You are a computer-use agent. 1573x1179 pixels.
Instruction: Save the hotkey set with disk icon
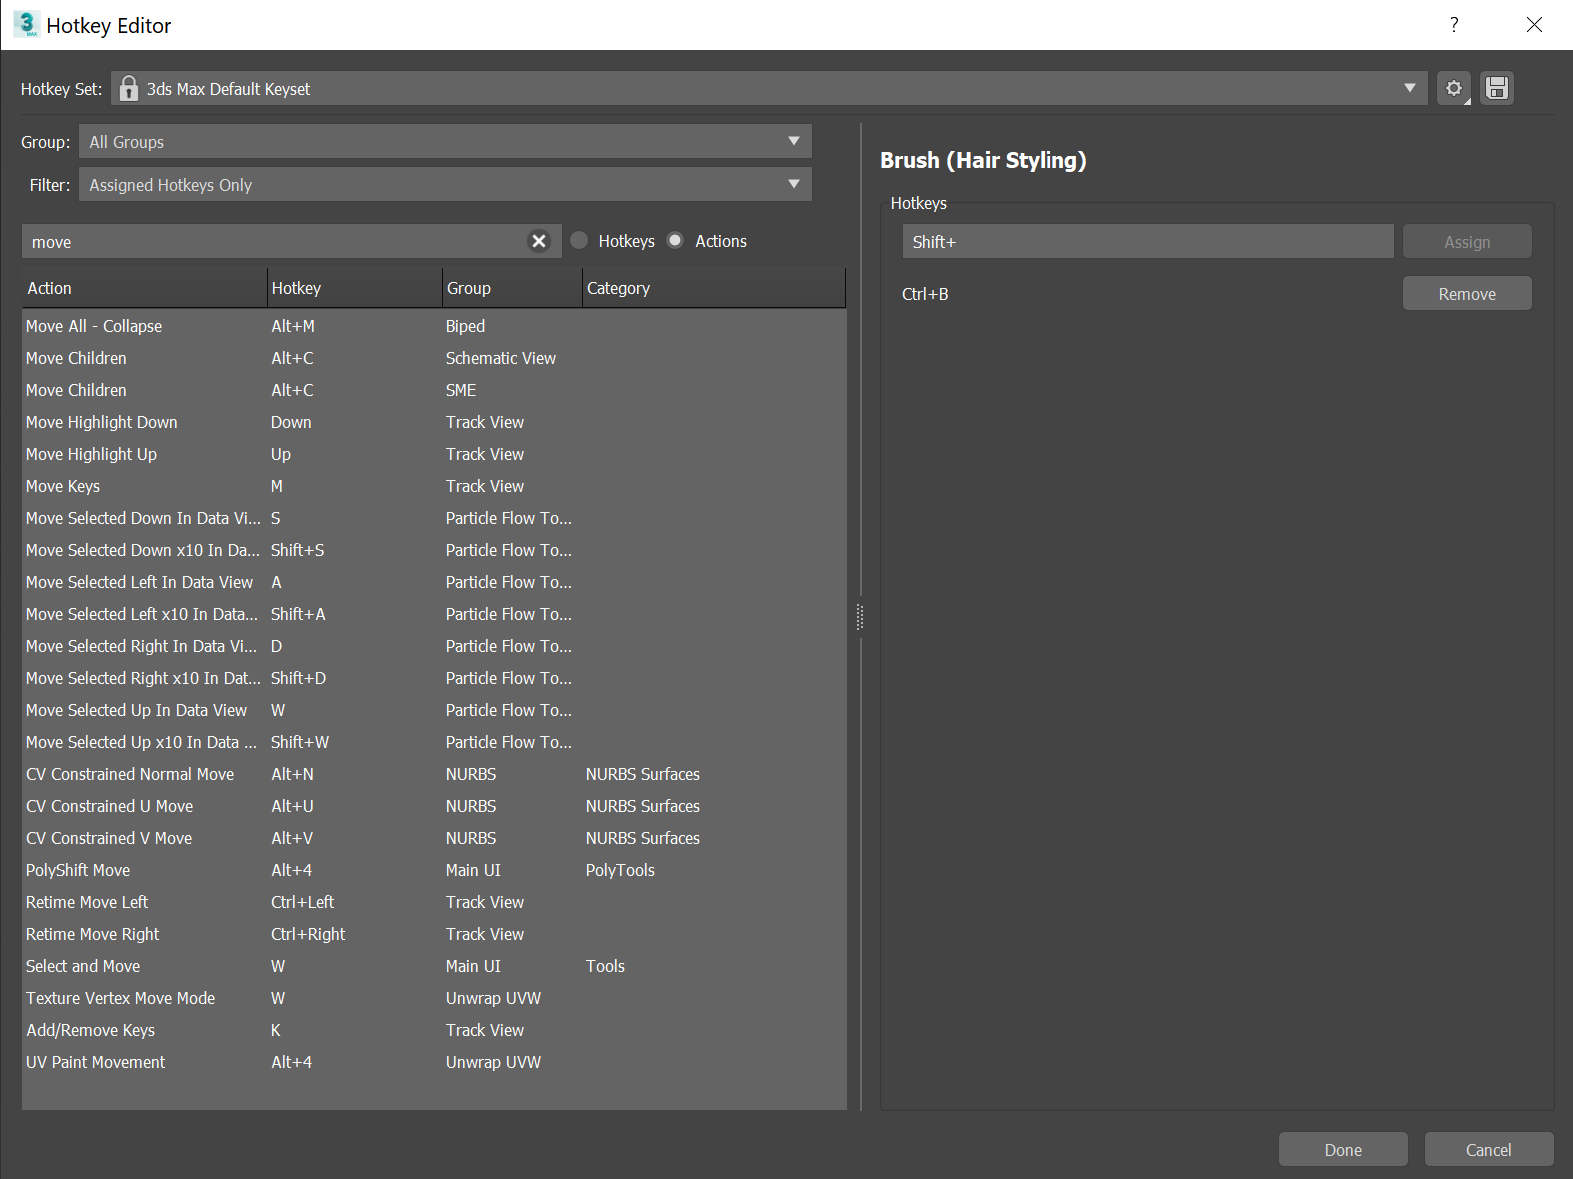pos(1497,88)
